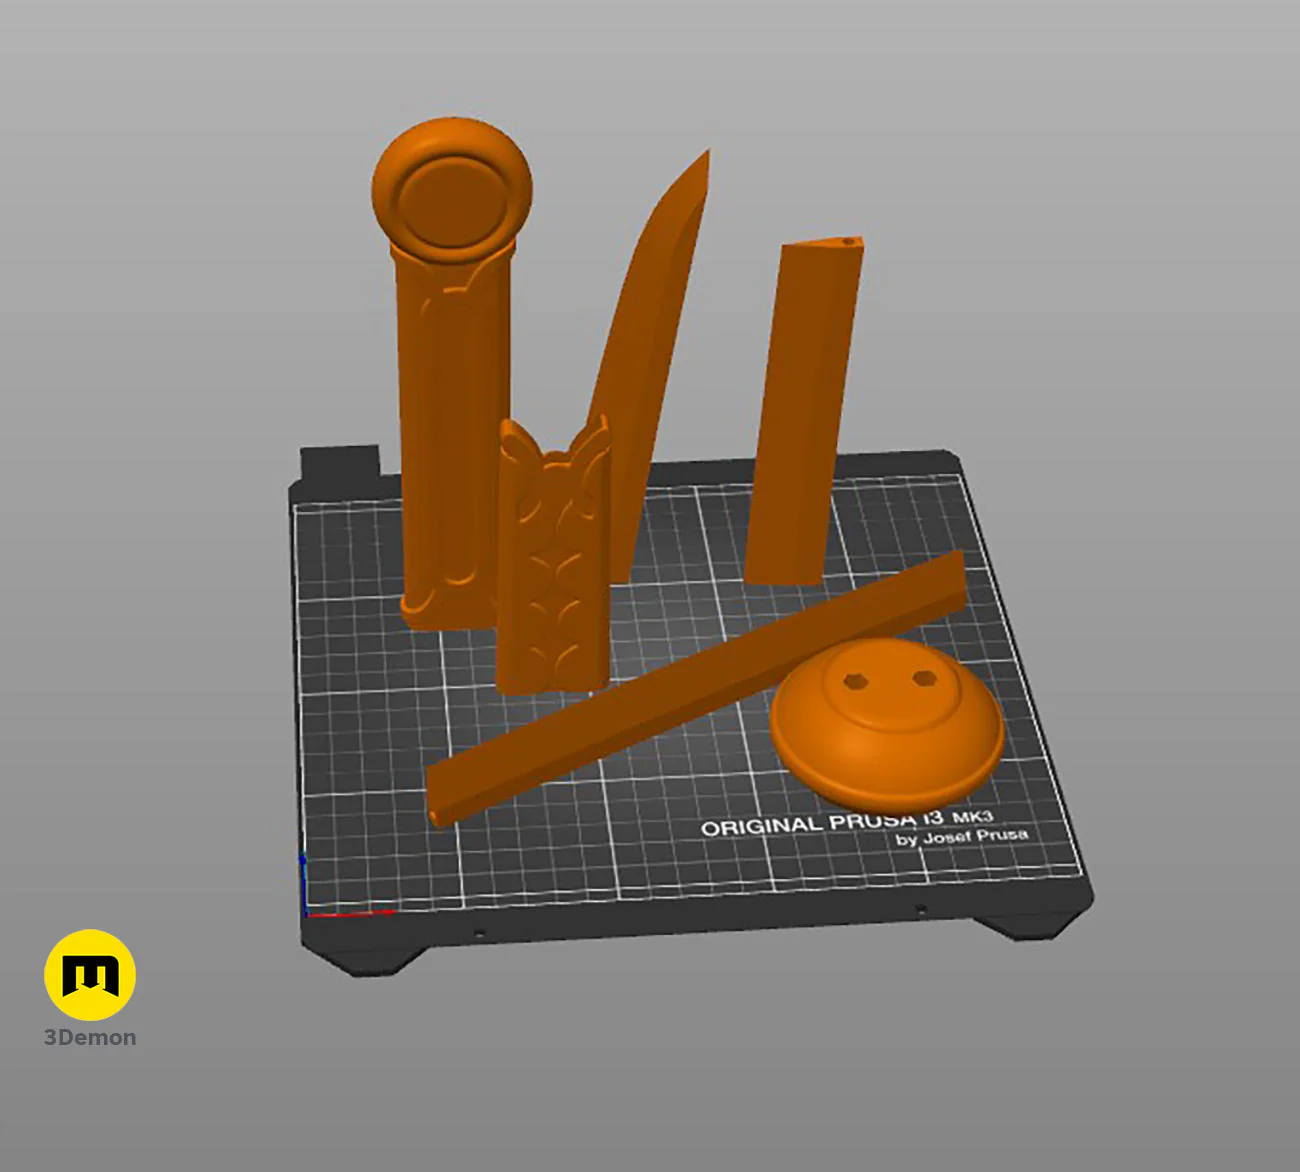Click the left hexagonal hole on dome
Screen dimensions: 1300x1172
(855, 681)
